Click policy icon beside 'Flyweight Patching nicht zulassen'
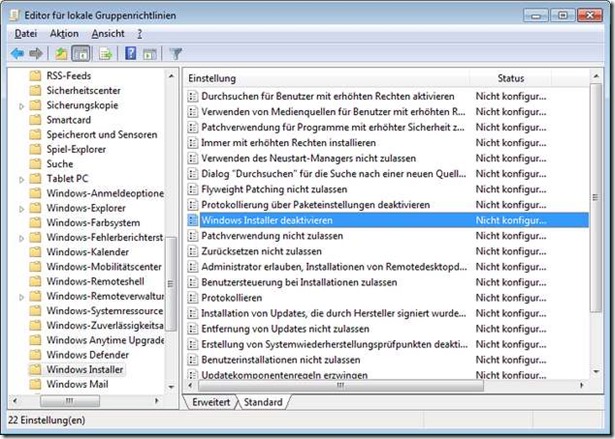The height and width of the screenshot is (439, 615). 192,189
